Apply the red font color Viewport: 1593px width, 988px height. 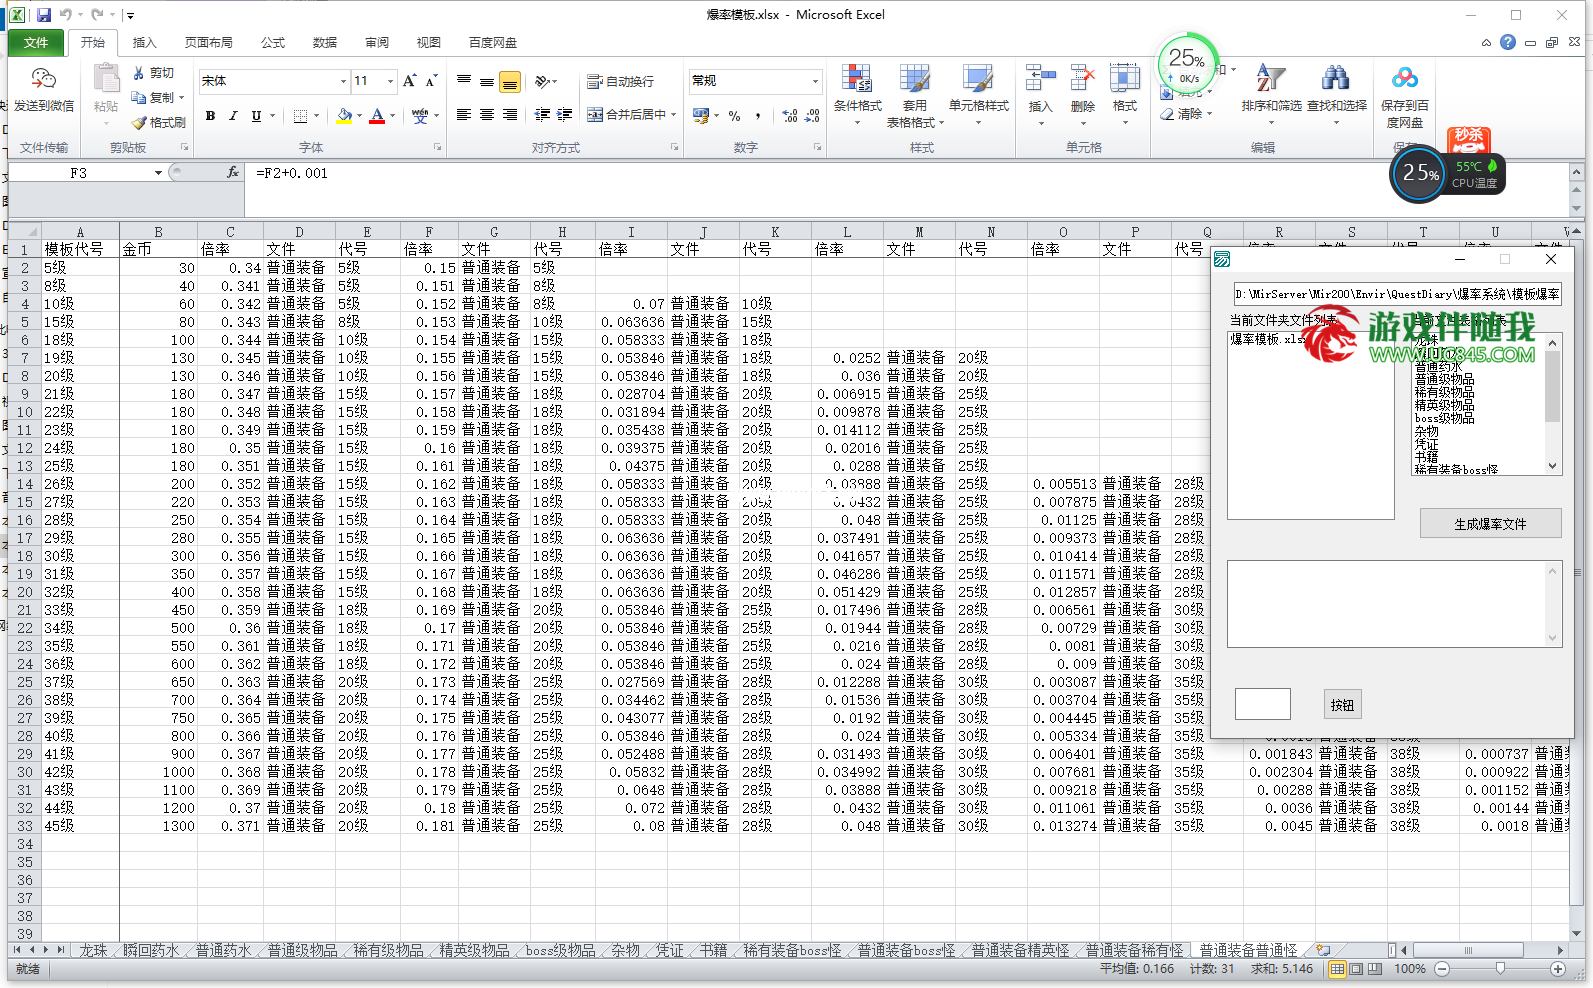coord(377,116)
